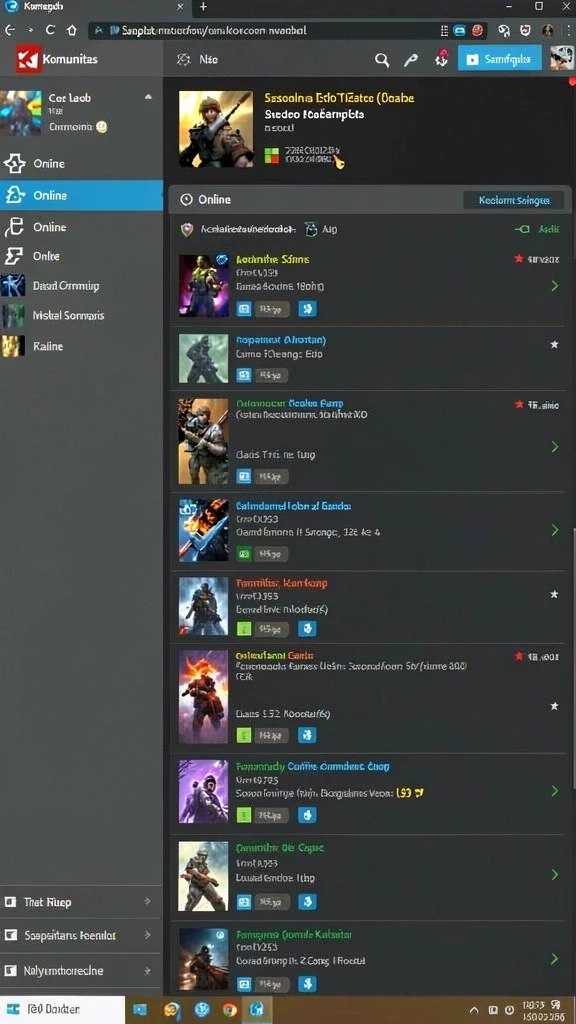This screenshot has width=576, height=1024.
Task: Open the 'That Fiuep' sidebar entry
Action: tap(82, 902)
